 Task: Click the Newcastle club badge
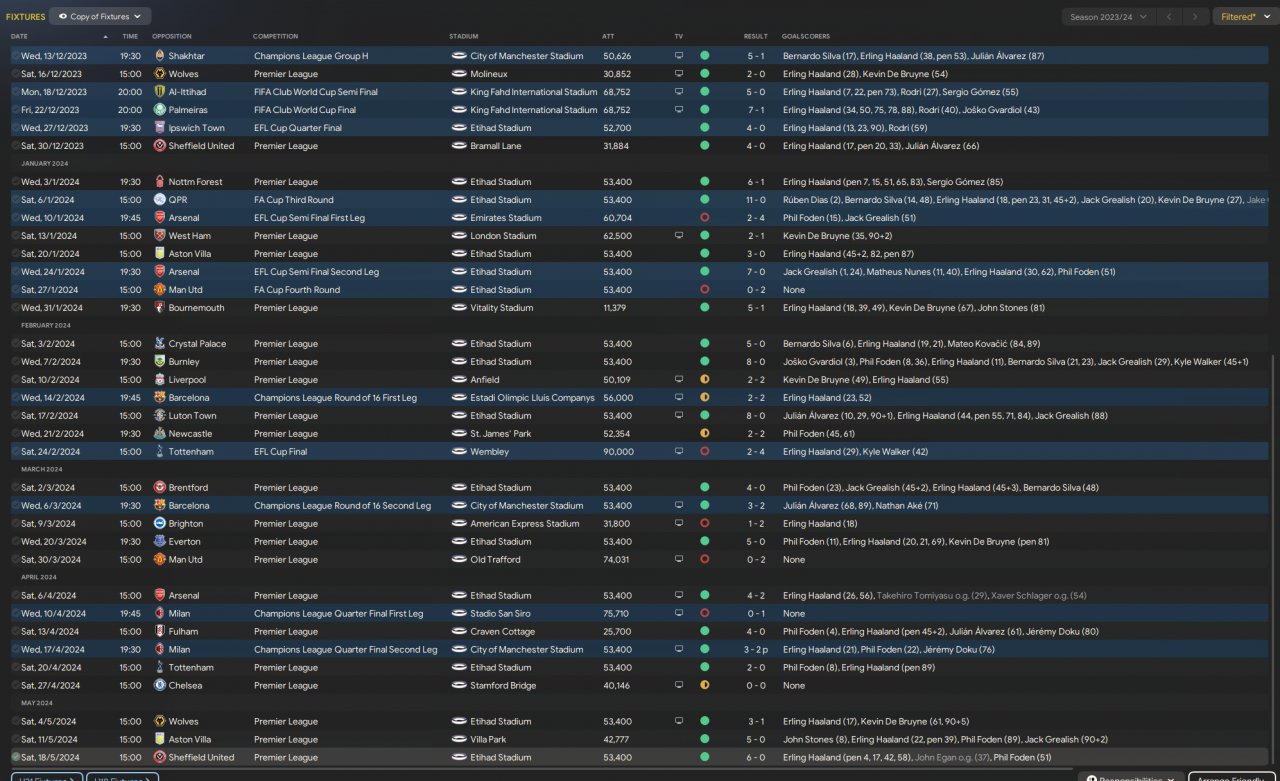point(160,434)
